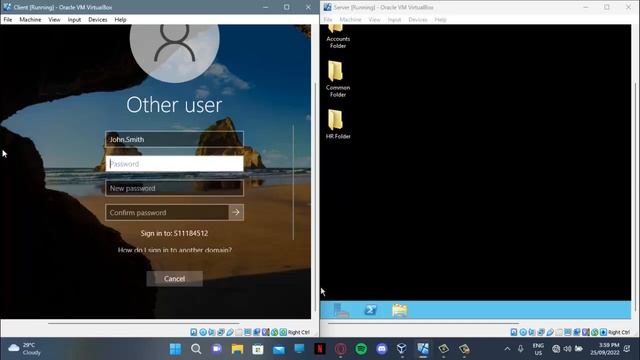Click USB indicator in Server status bar
The image size is (640, 360).
550,332
